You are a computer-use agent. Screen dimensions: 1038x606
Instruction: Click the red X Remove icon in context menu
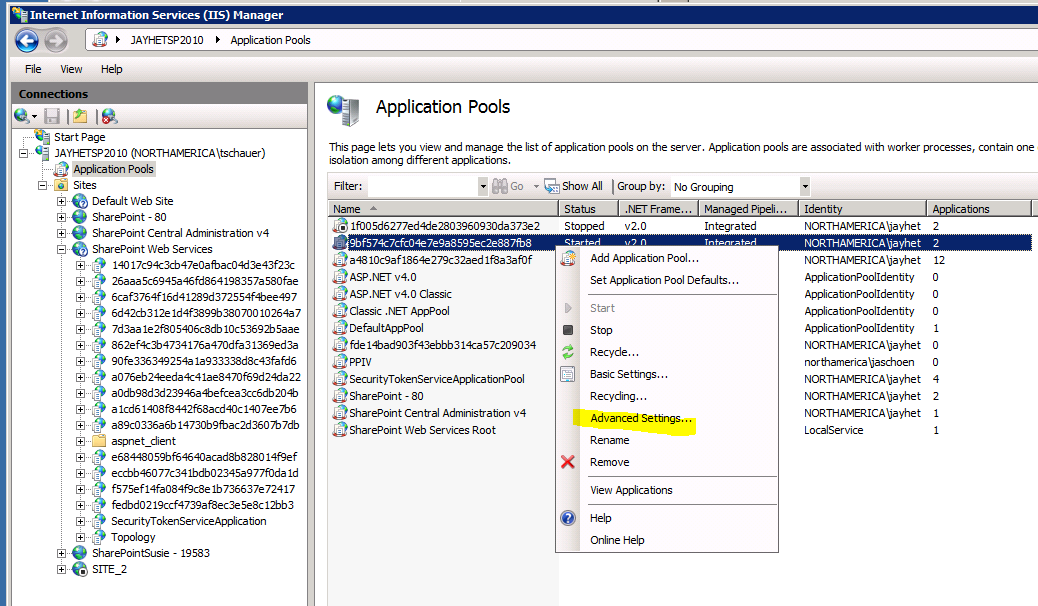(568, 462)
